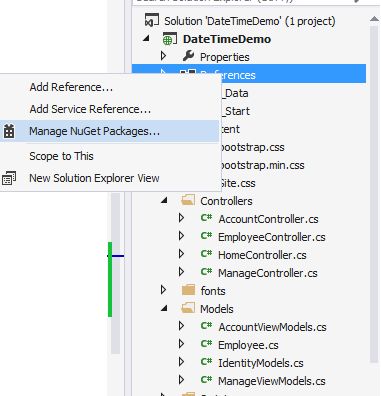Open AccountViewModels.cs file
The height and width of the screenshot is (396, 381).
(272, 327)
